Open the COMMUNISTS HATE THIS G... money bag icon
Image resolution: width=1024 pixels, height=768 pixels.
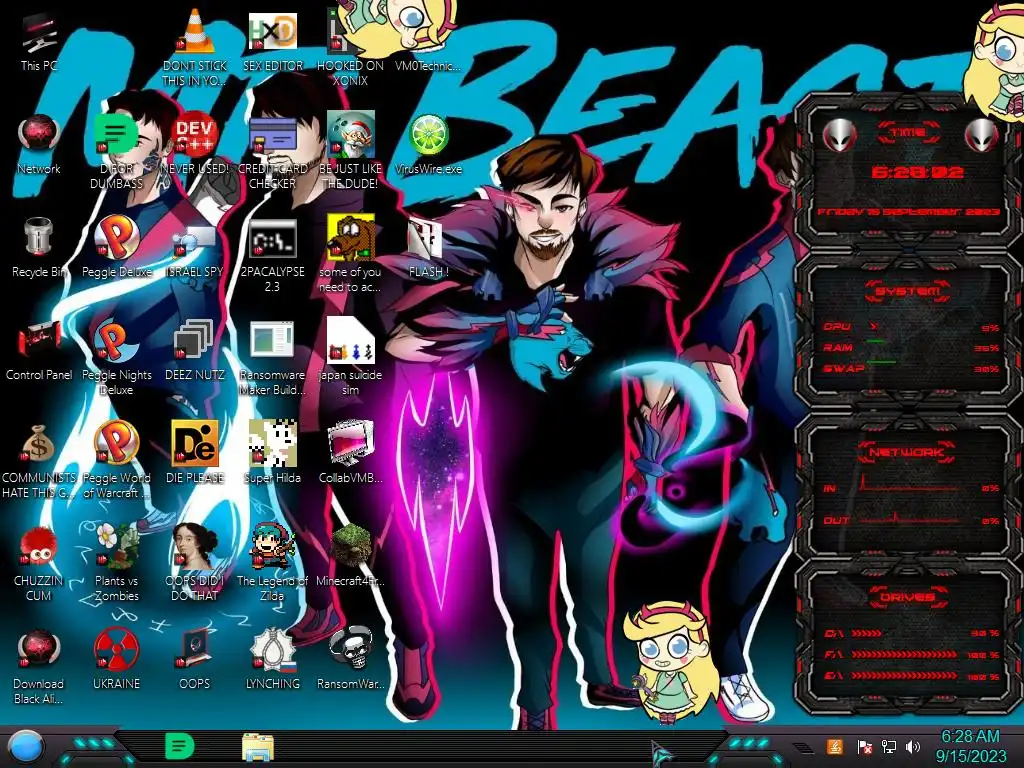tap(38, 444)
